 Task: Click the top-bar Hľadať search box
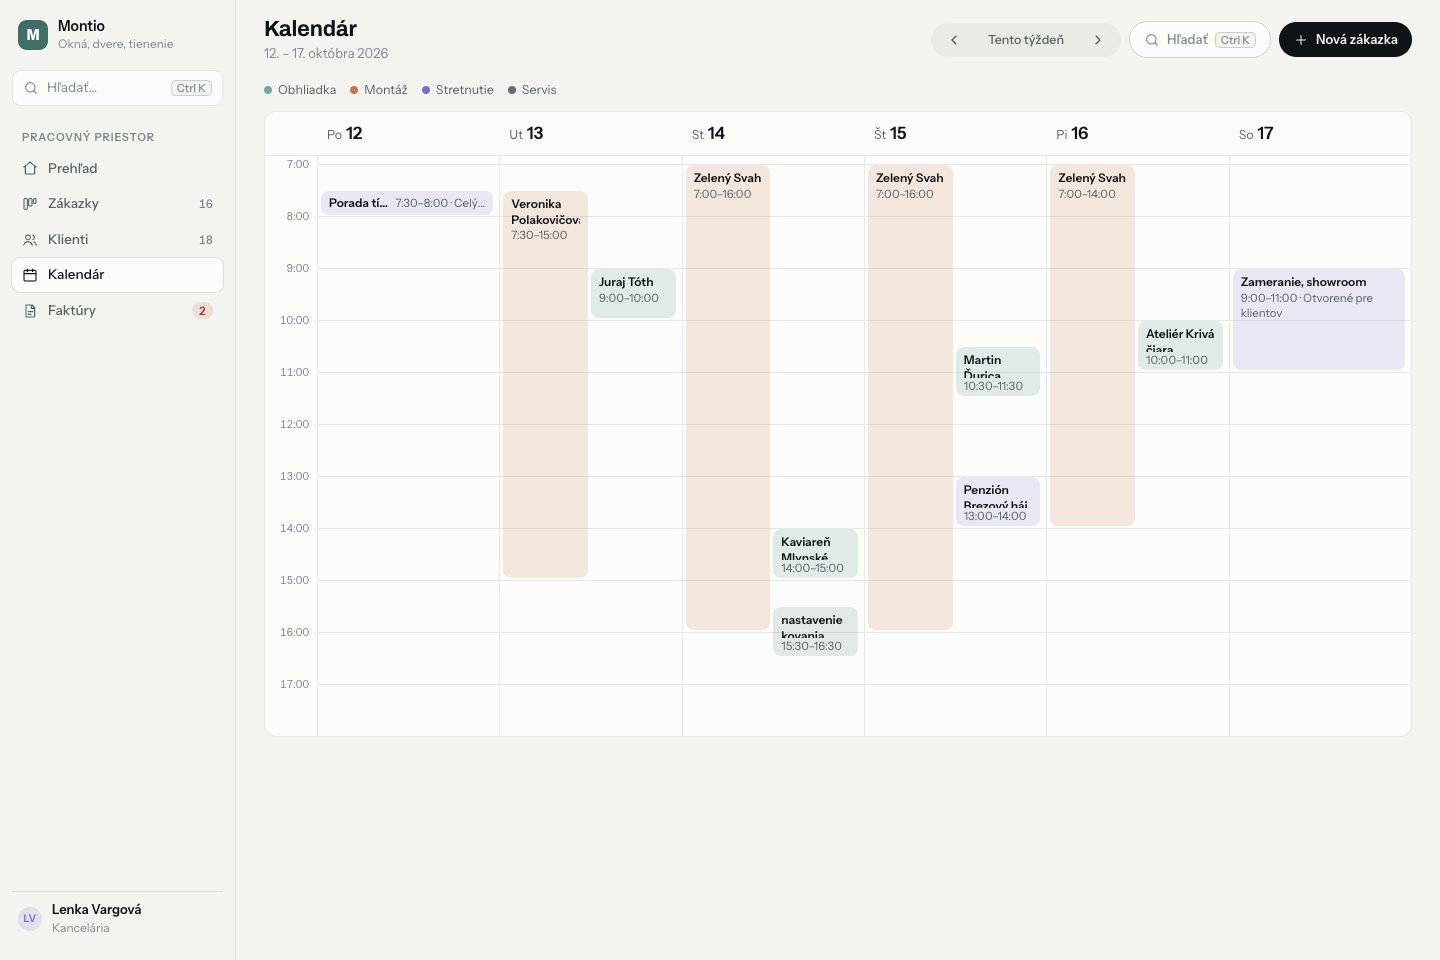[1200, 40]
